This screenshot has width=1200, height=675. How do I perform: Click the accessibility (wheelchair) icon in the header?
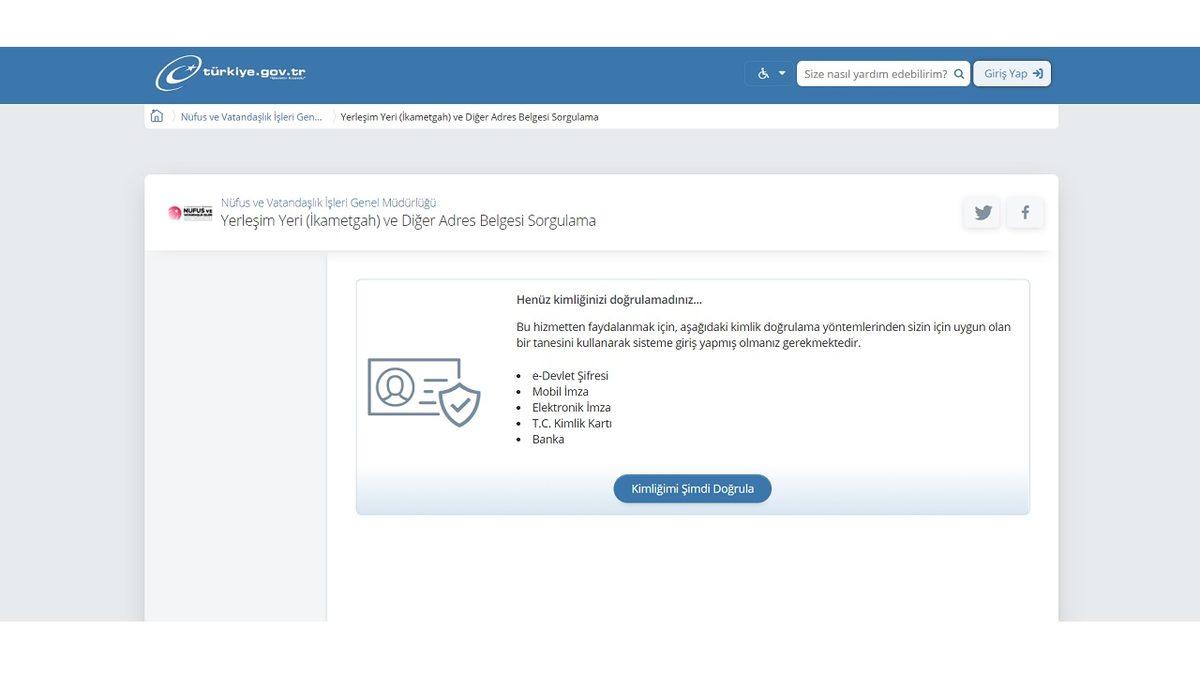point(763,72)
